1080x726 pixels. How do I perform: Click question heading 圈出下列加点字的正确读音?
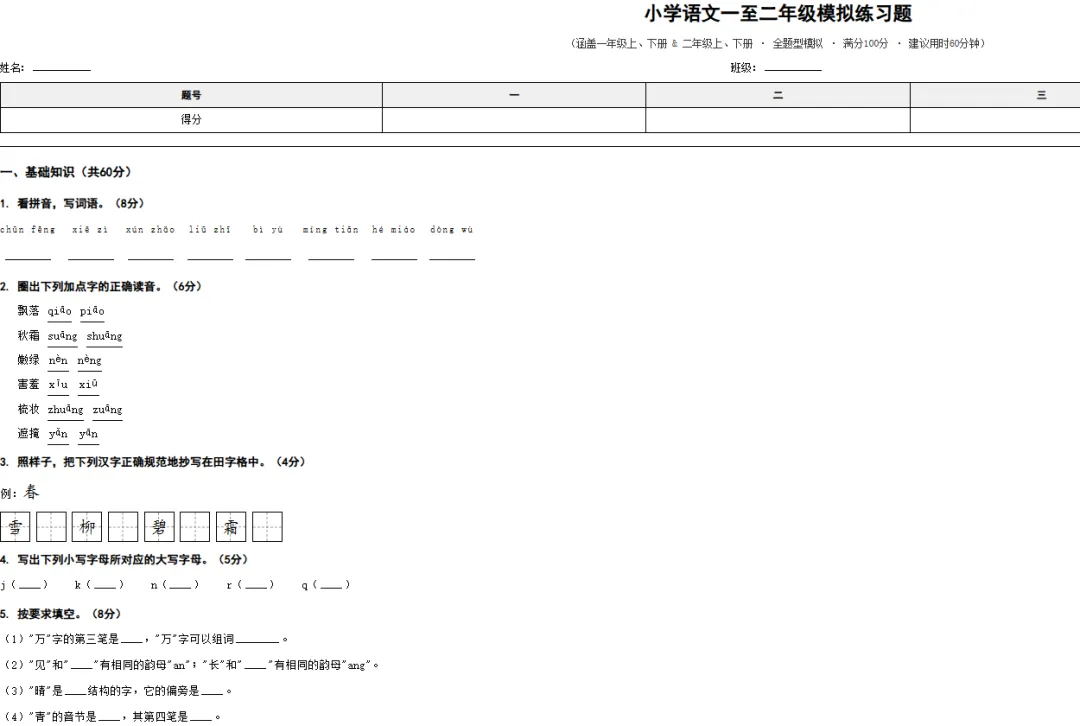pyautogui.click(x=101, y=287)
